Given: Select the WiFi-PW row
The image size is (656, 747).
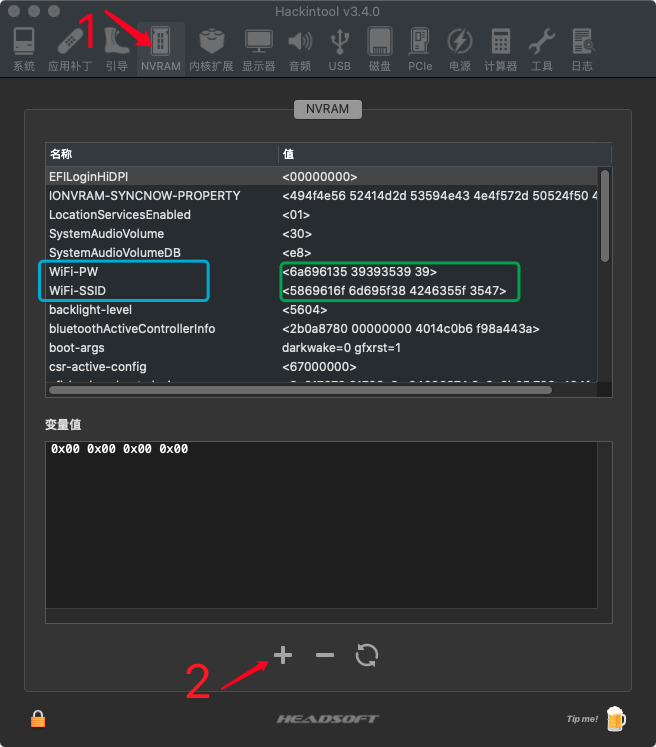Looking at the screenshot, I should pyautogui.click(x=322, y=272).
